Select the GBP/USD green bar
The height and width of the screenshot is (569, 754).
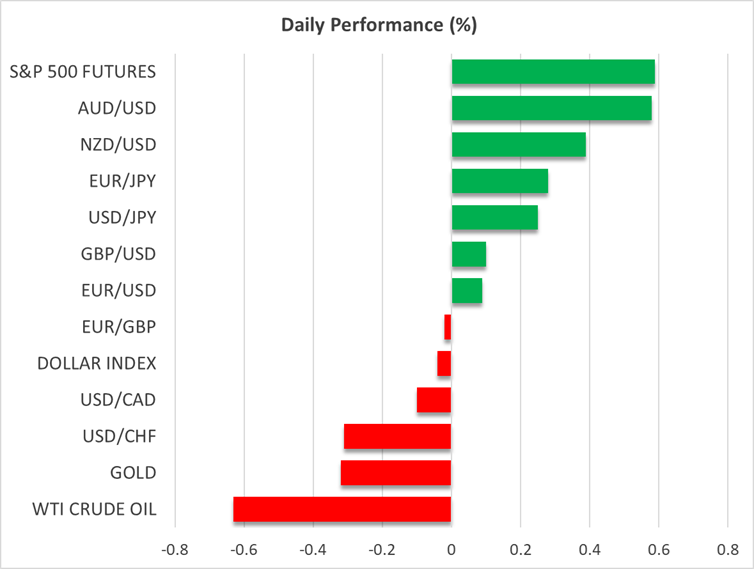pos(468,254)
